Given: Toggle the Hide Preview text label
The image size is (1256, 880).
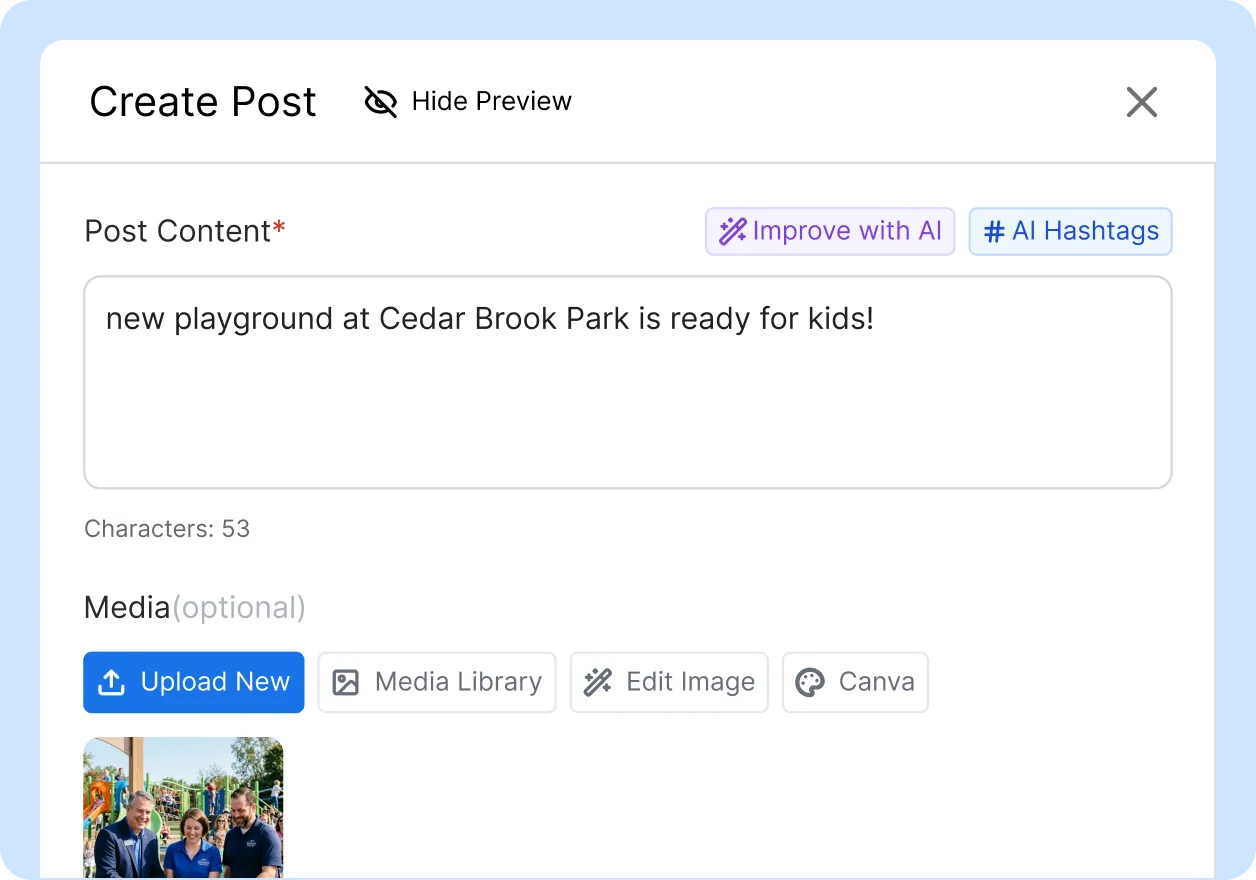Looking at the screenshot, I should 491,102.
